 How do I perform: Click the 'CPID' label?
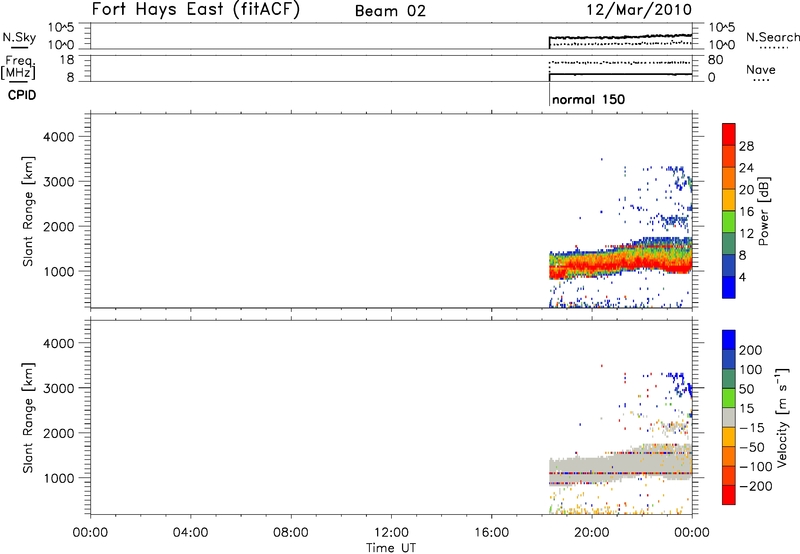[22, 95]
